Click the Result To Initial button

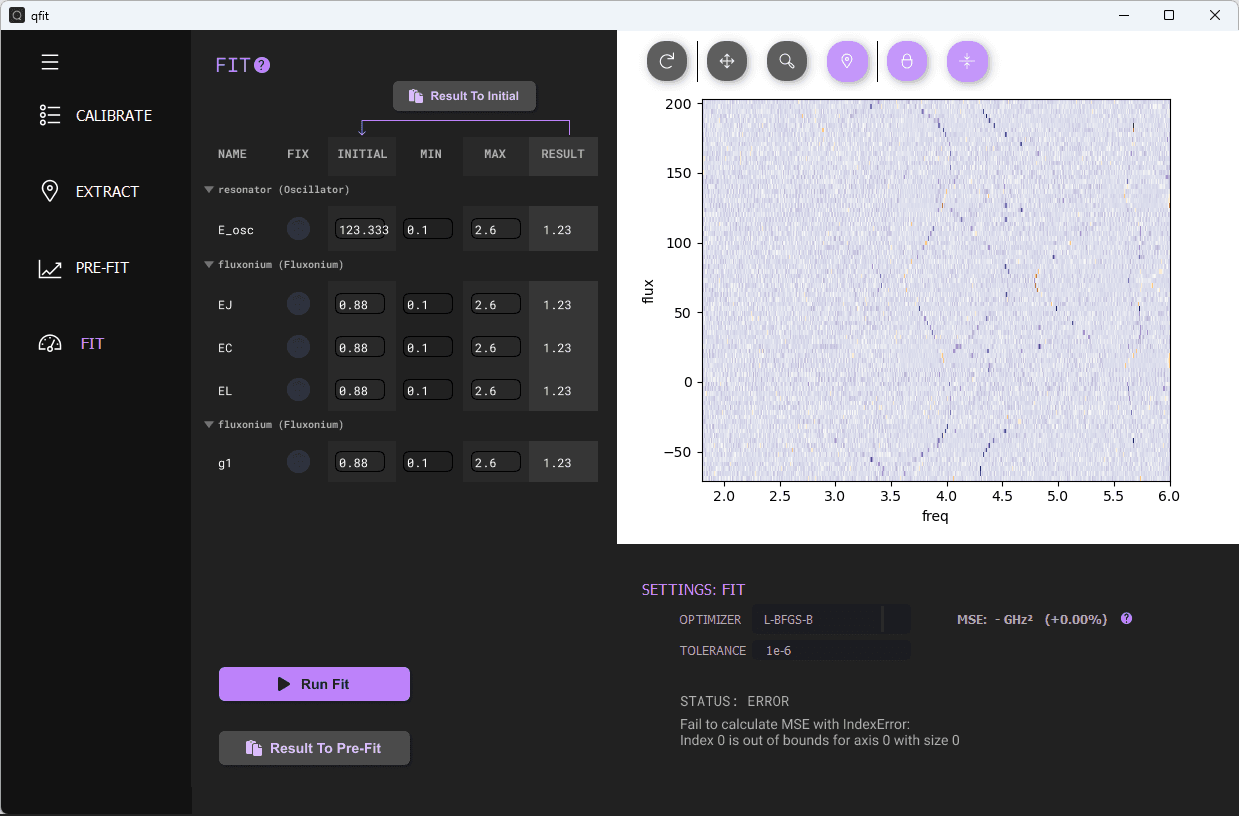[464, 96]
